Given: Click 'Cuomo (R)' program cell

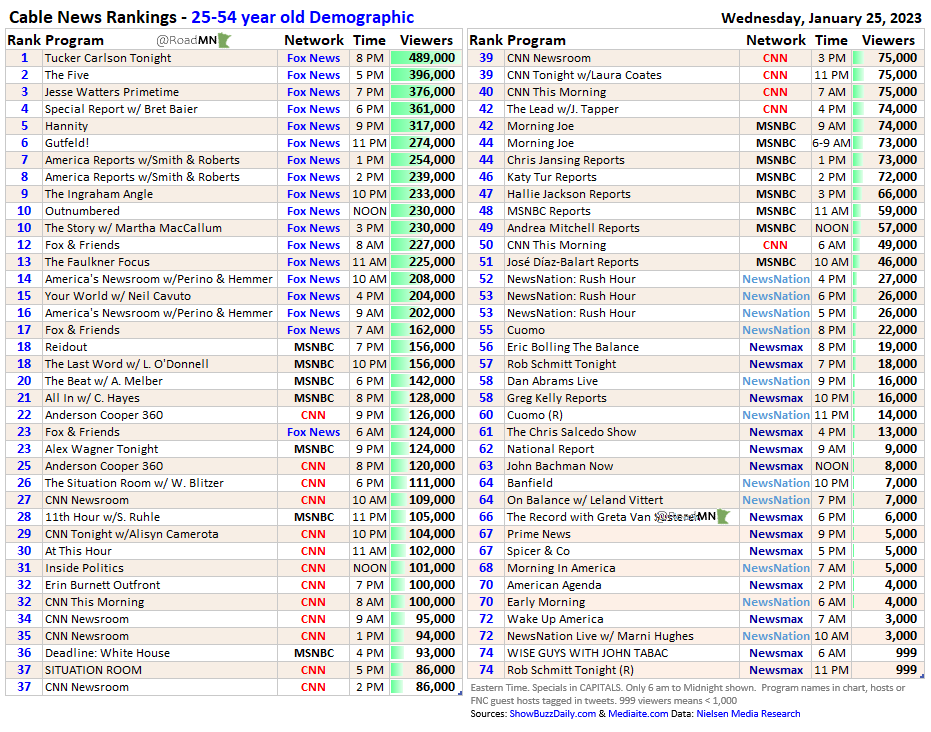Looking at the screenshot, I should point(622,415).
